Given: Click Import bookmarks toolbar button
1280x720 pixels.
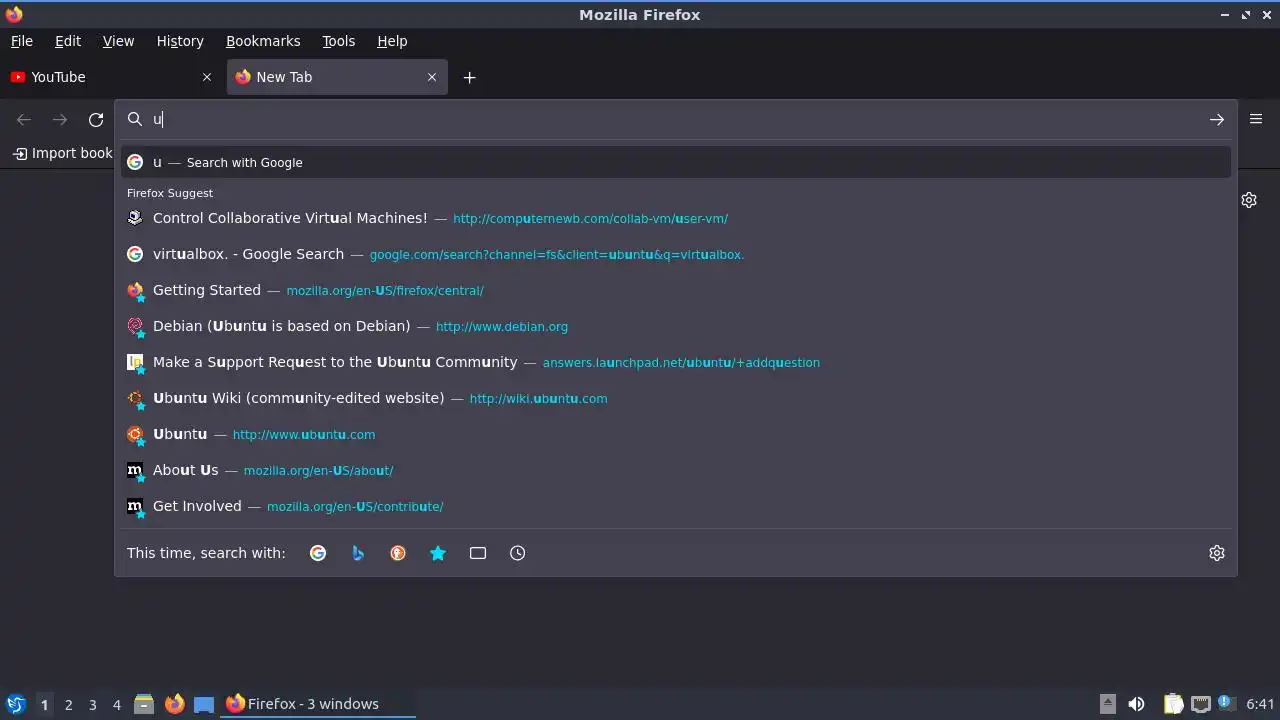Looking at the screenshot, I should click(62, 153).
